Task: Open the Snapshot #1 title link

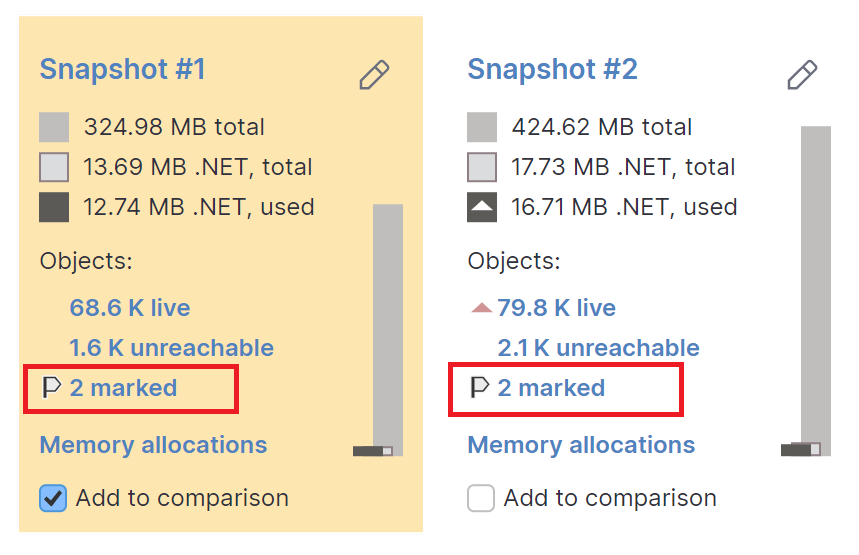Action: pyautogui.click(x=122, y=70)
